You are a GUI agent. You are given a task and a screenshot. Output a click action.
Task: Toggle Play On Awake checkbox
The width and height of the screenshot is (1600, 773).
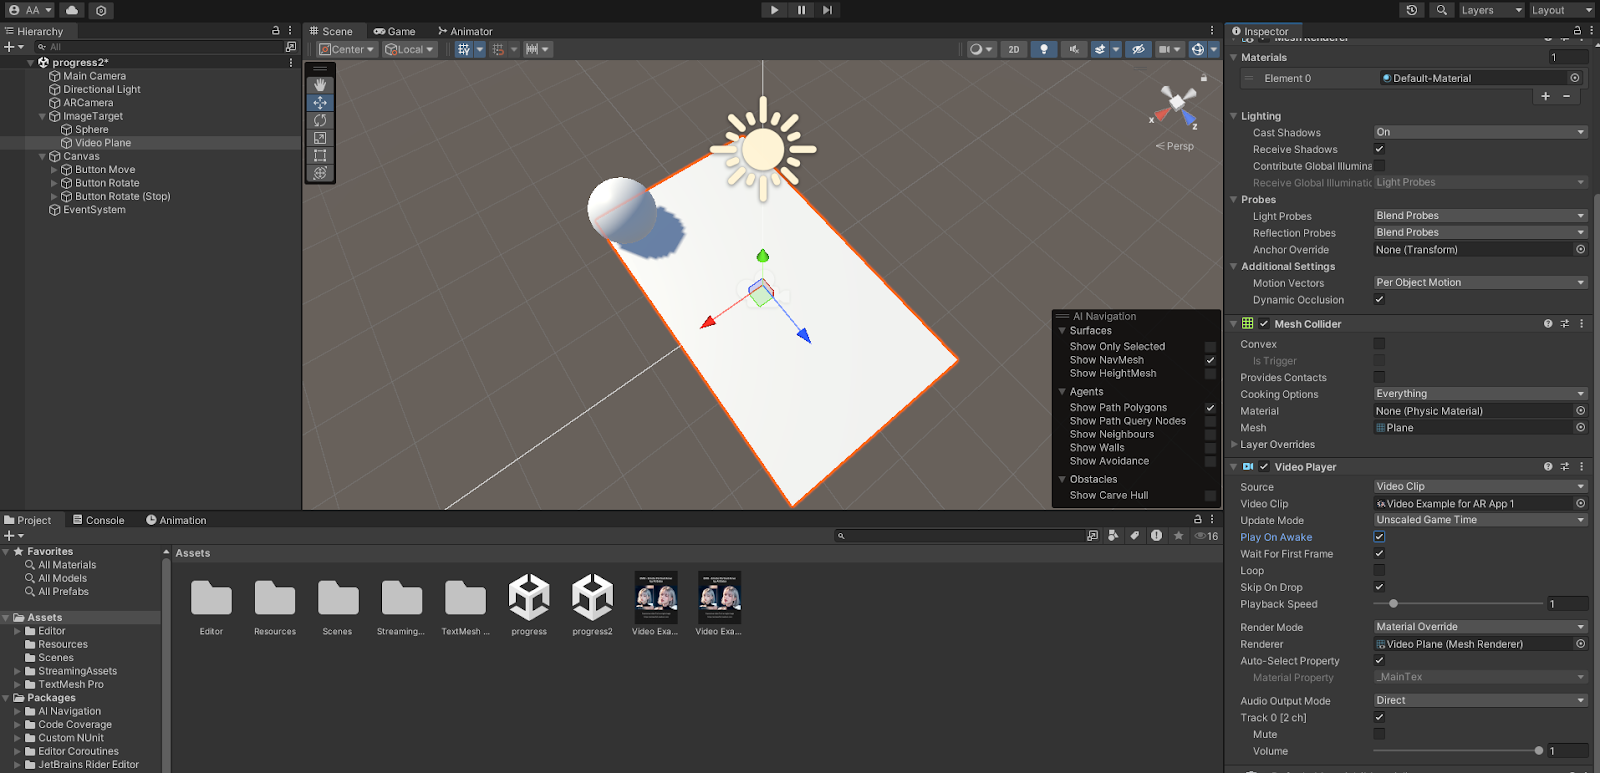coord(1379,537)
